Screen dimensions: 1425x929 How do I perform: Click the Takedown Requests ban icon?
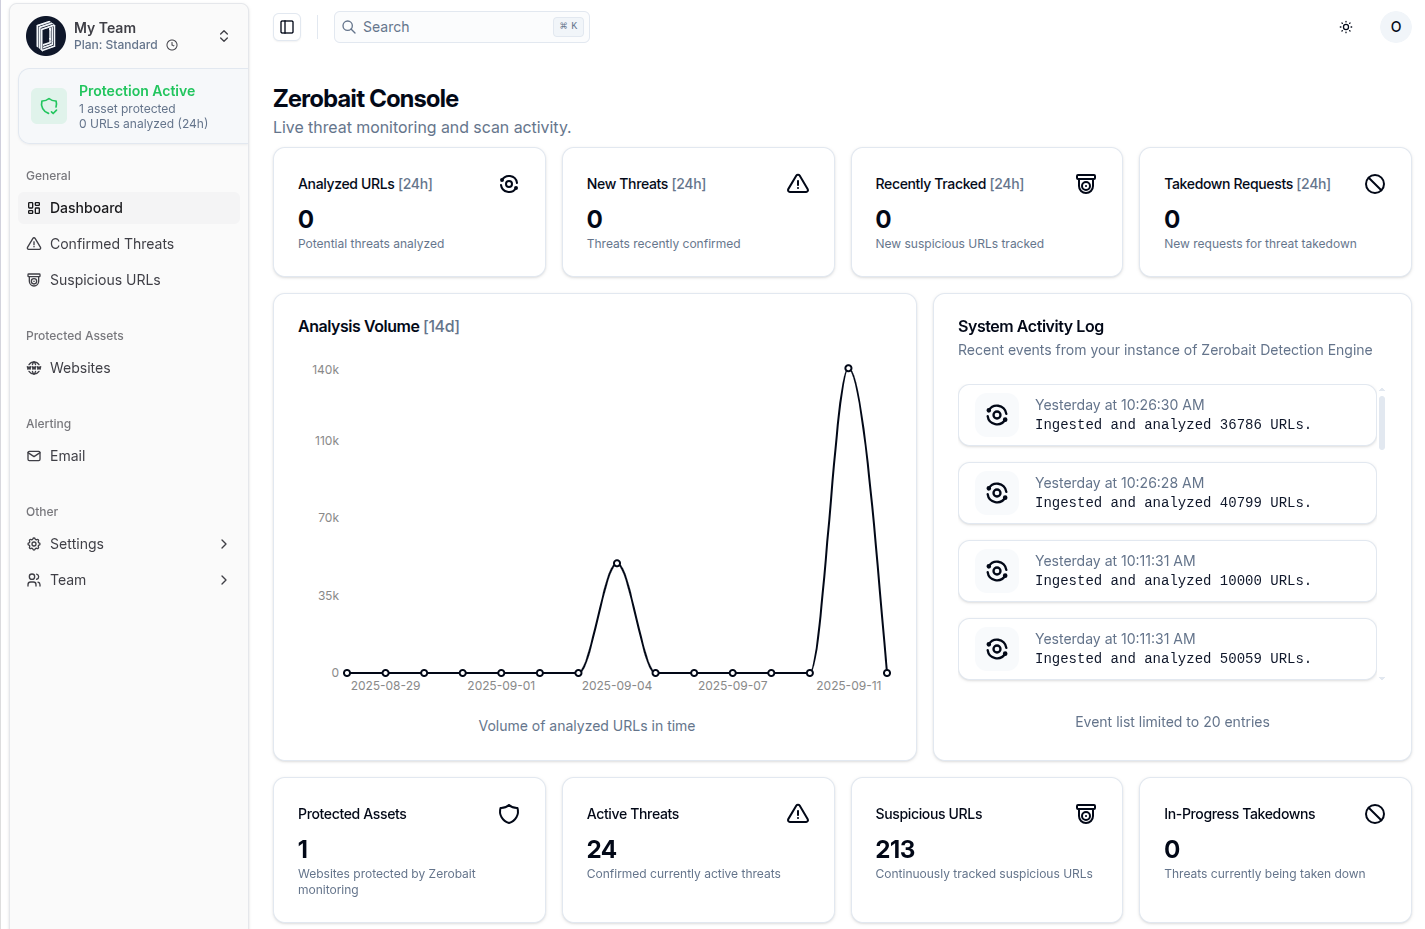click(1375, 184)
